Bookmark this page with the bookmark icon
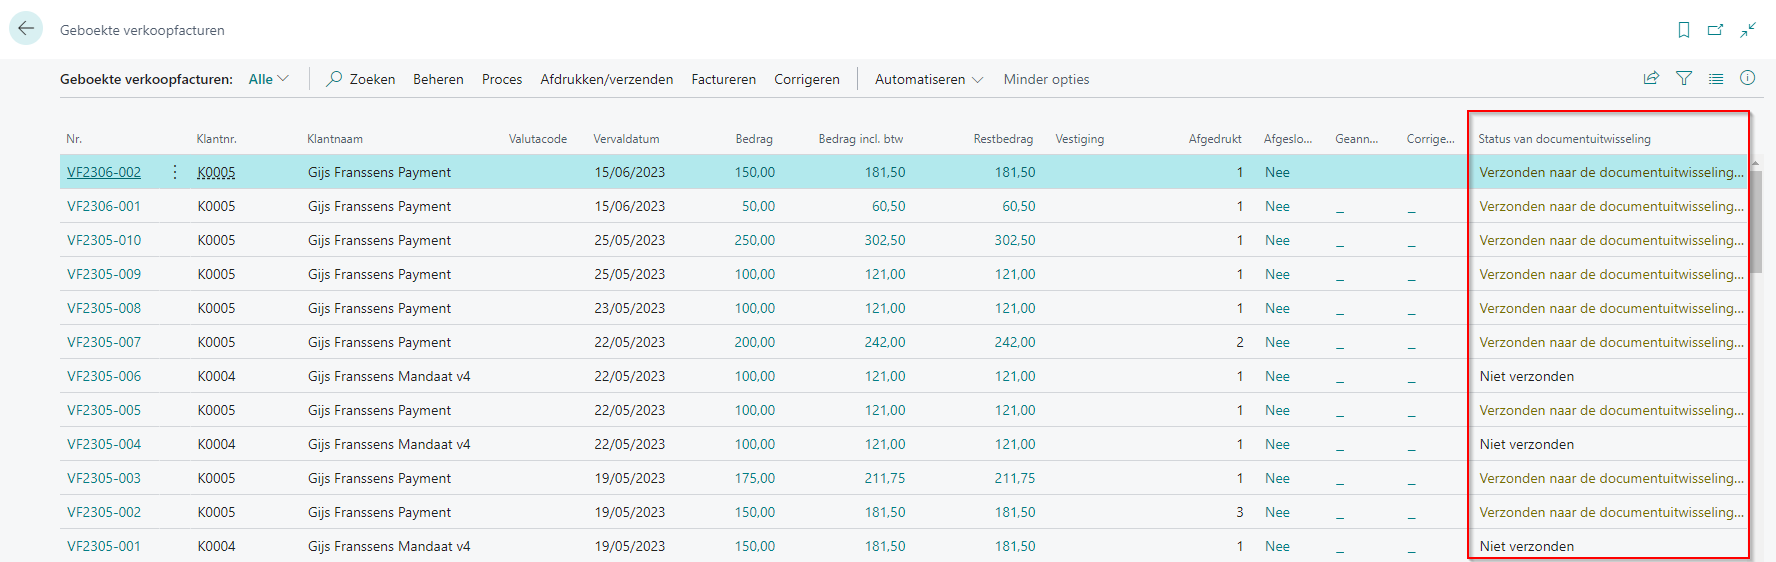Viewport: 1776px width, 562px height. click(x=1684, y=30)
